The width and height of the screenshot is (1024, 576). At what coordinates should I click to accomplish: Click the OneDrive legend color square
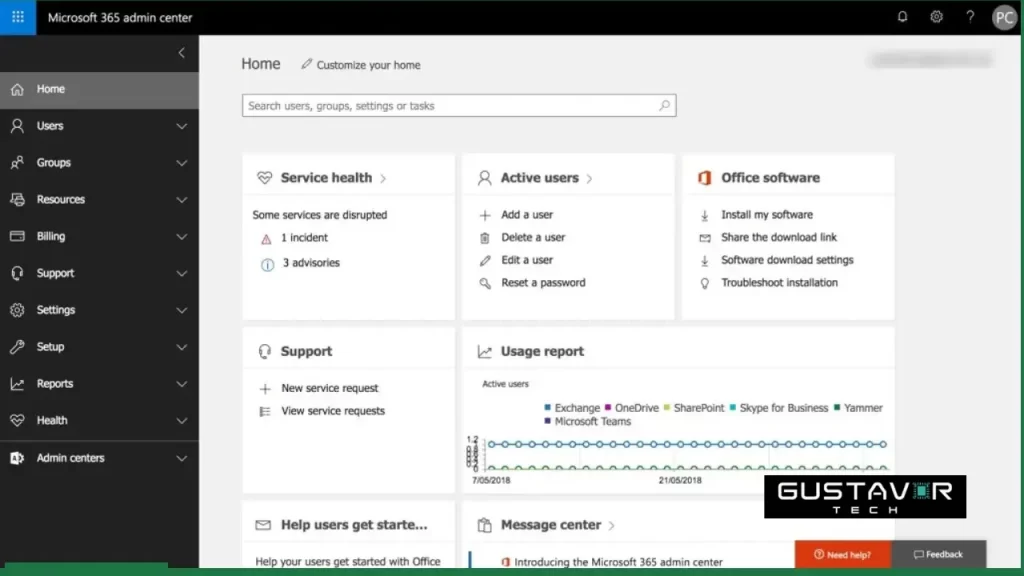click(608, 408)
